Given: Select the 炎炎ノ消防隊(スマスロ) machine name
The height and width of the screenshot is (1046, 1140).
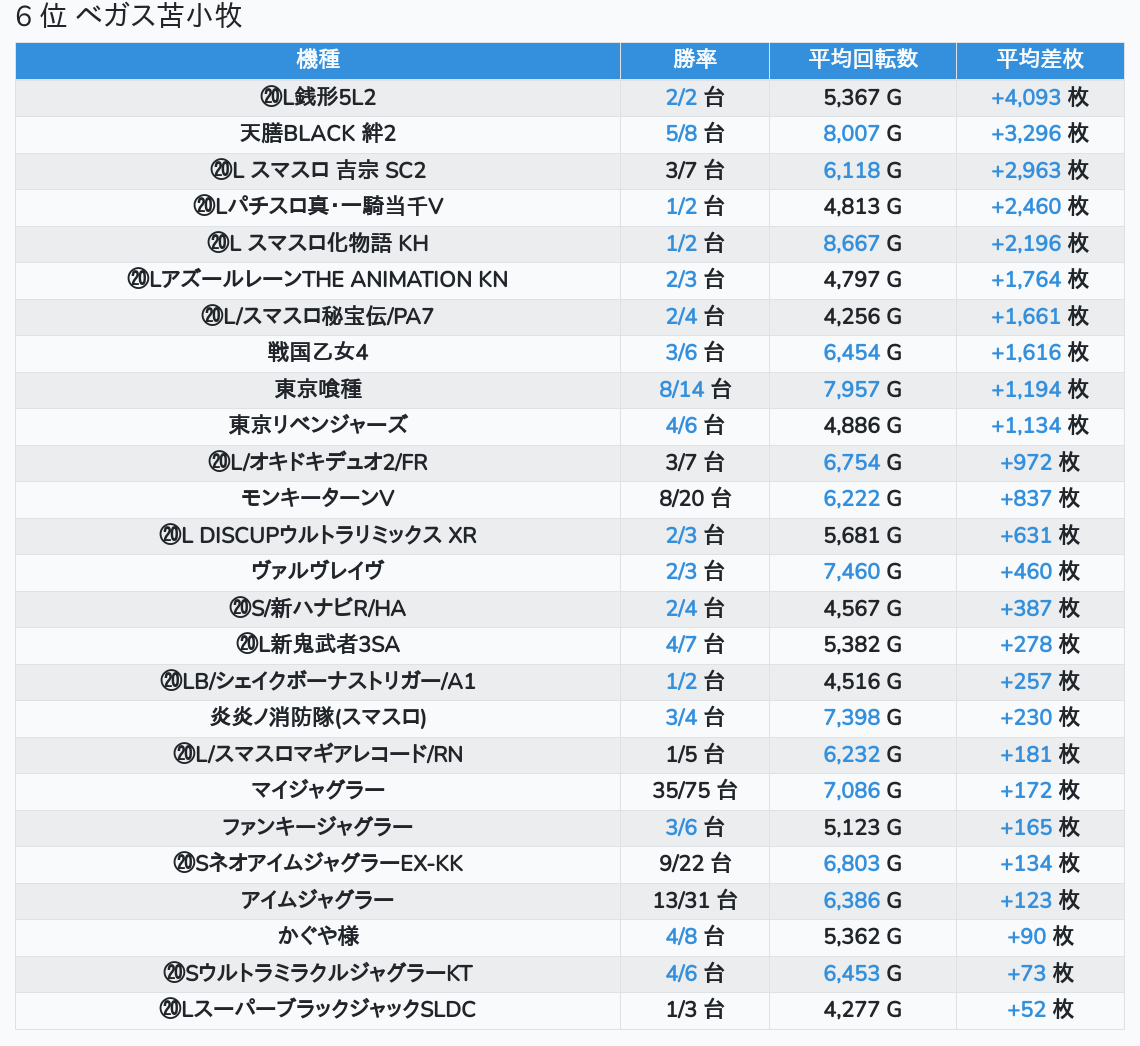Looking at the screenshot, I should tap(318, 717).
